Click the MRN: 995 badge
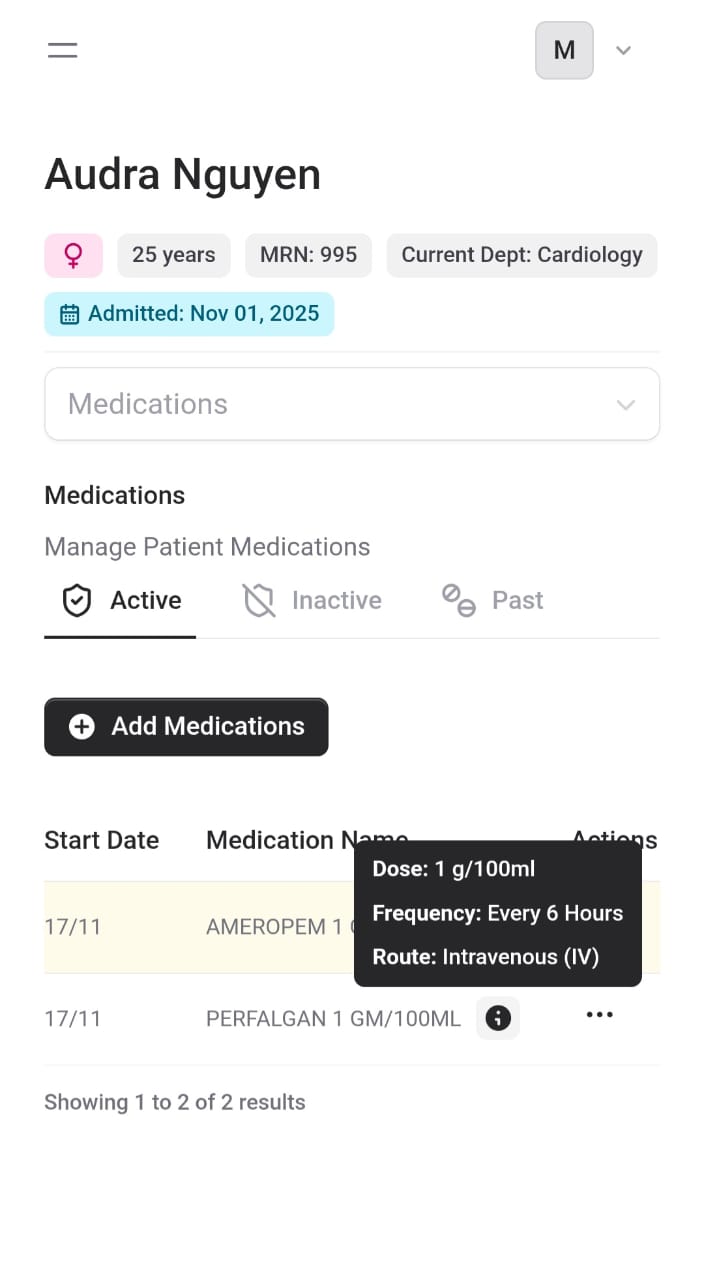The width and height of the screenshot is (704, 1280). (x=308, y=255)
